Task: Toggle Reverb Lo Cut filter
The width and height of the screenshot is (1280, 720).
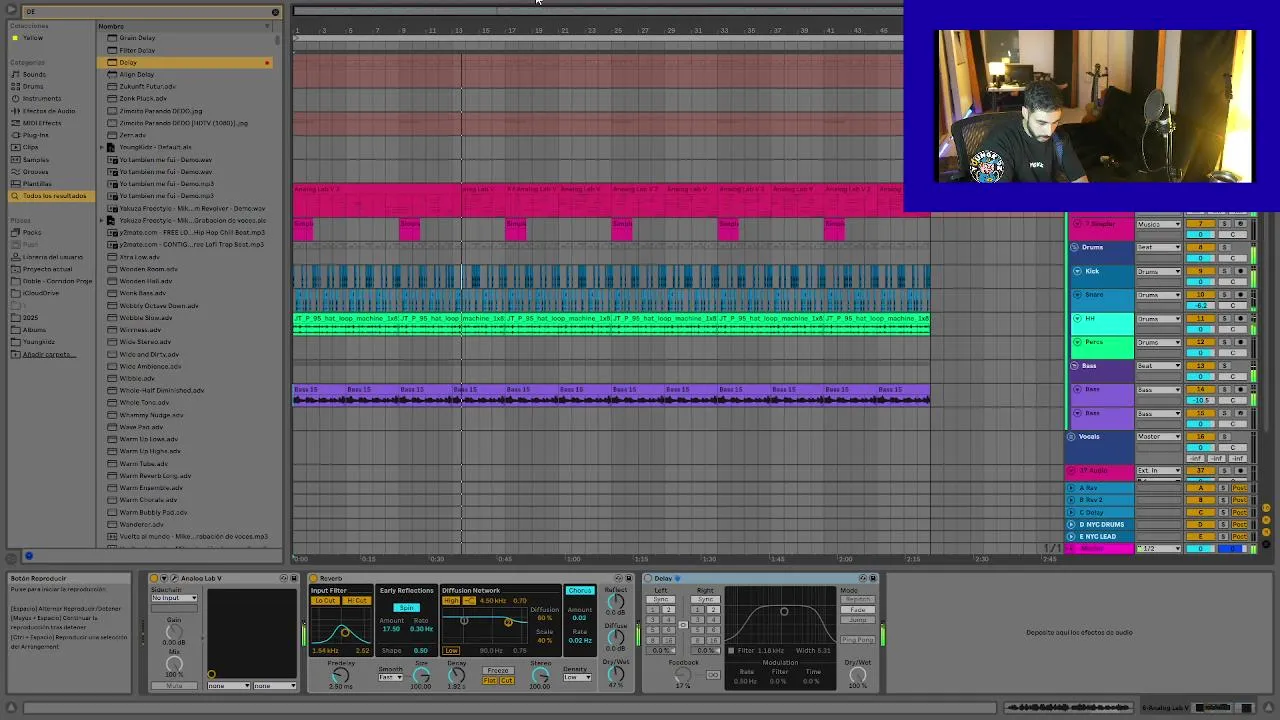Action: pyautogui.click(x=325, y=600)
